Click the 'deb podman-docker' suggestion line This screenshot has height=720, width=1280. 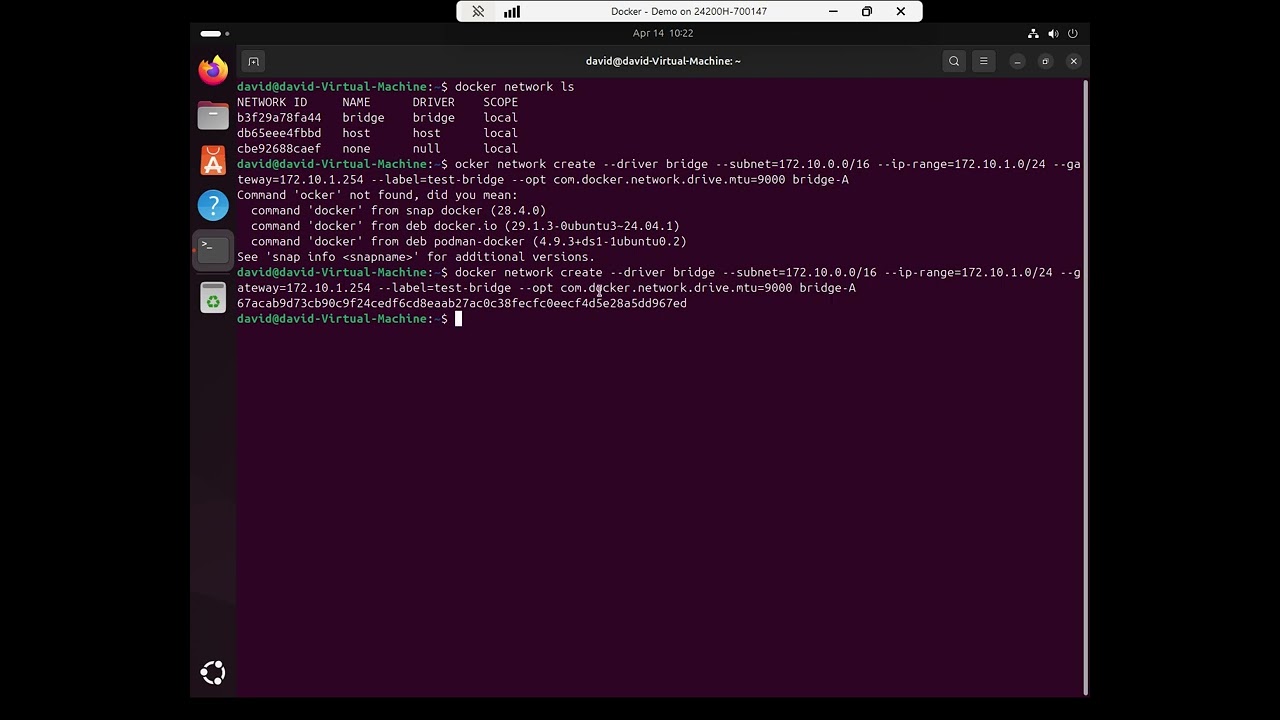(469, 242)
